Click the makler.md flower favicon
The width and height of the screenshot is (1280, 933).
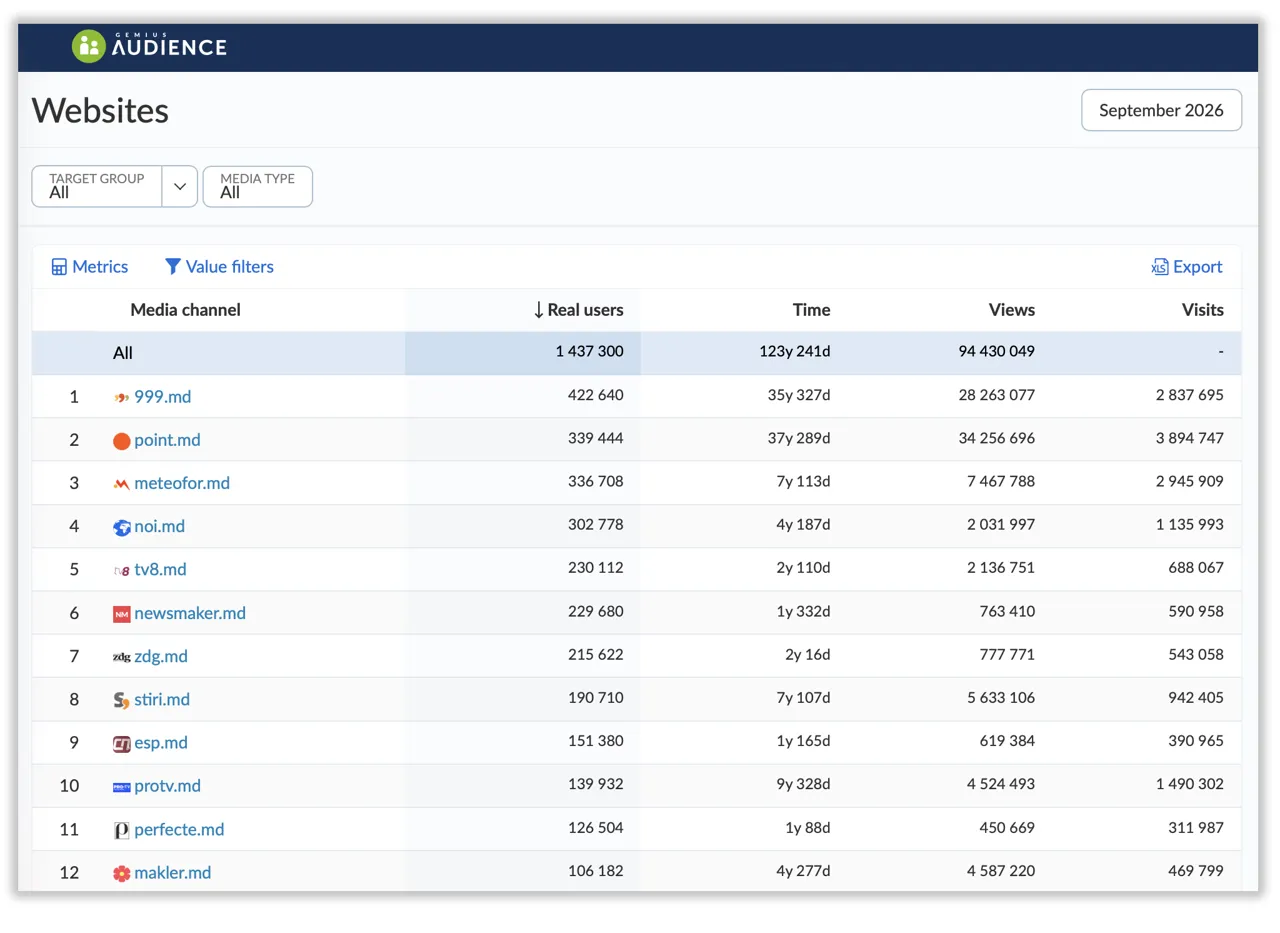click(x=121, y=873)
